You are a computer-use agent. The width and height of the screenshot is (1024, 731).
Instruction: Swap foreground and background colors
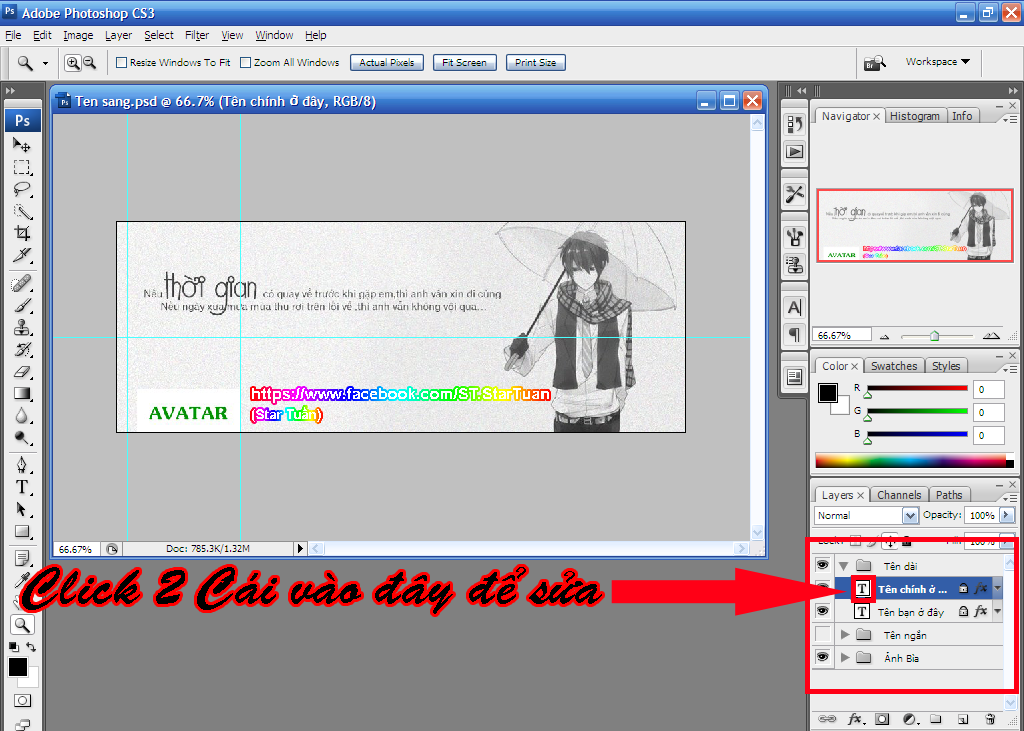click(x=31, y=647)
